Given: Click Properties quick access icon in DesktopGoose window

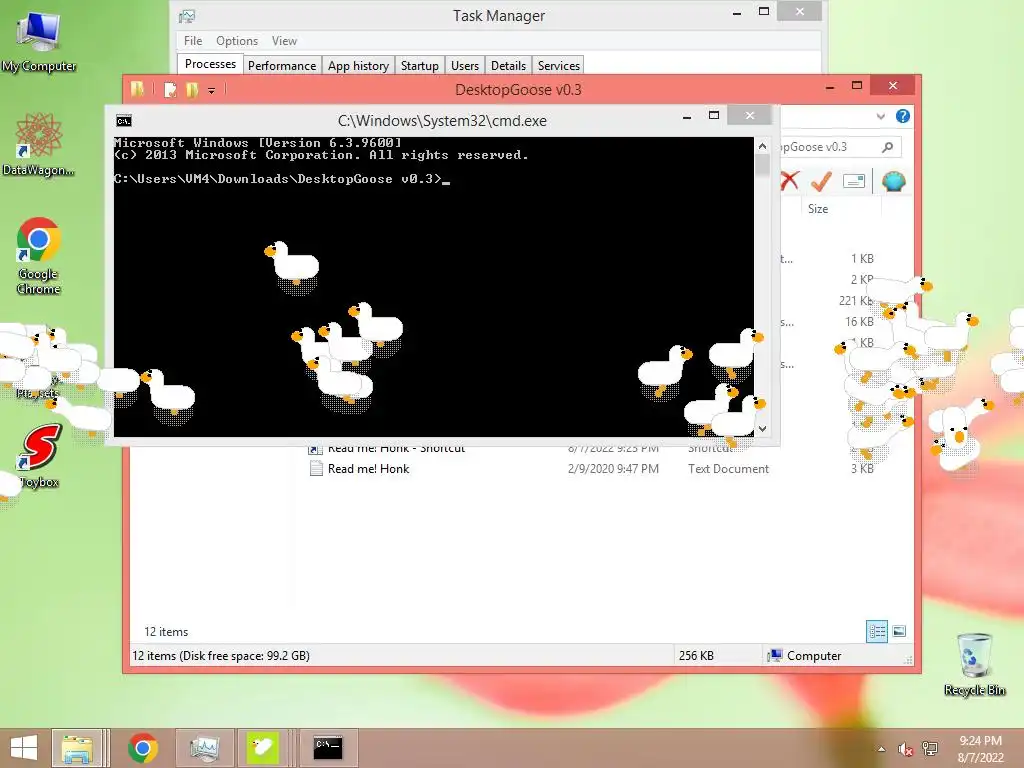Looking at the screenshot, I should (x=170, y=89).
